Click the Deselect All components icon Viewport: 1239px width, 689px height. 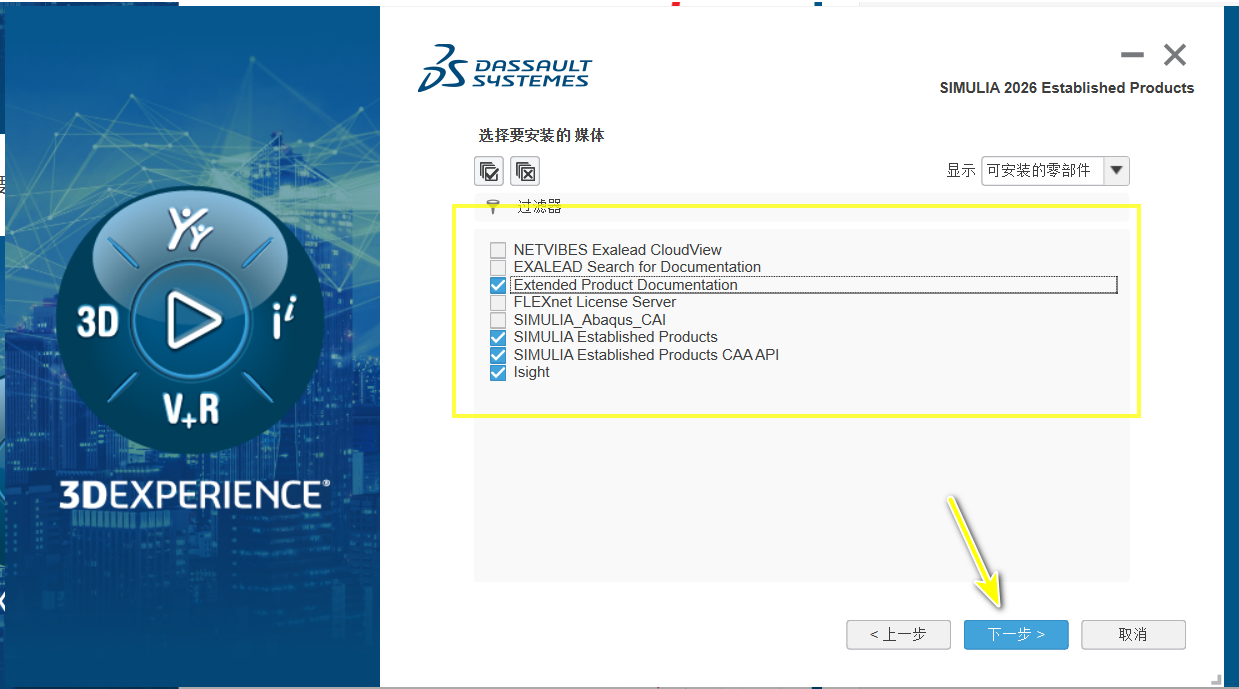coord(525,171)
